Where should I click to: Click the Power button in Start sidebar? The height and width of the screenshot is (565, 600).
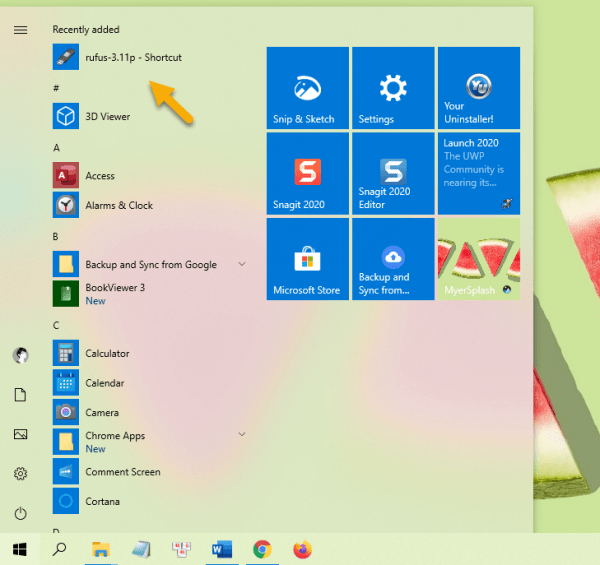pos(21,513)
